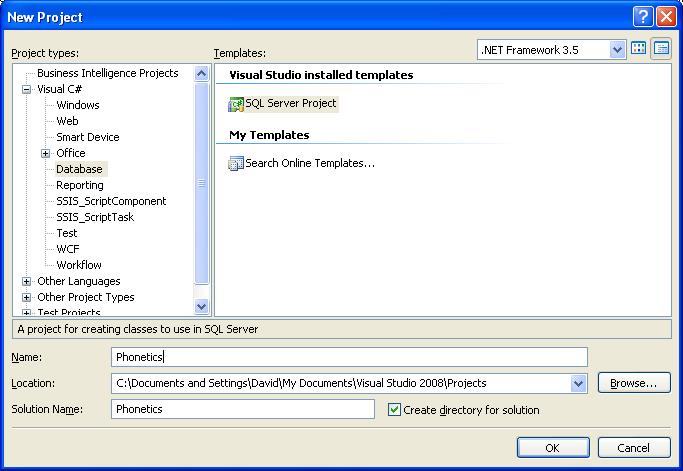Screen dimensions: 683x471
Task: Open the .NET Framework 3.5 dropdown
Action: (x=617, y=50)
